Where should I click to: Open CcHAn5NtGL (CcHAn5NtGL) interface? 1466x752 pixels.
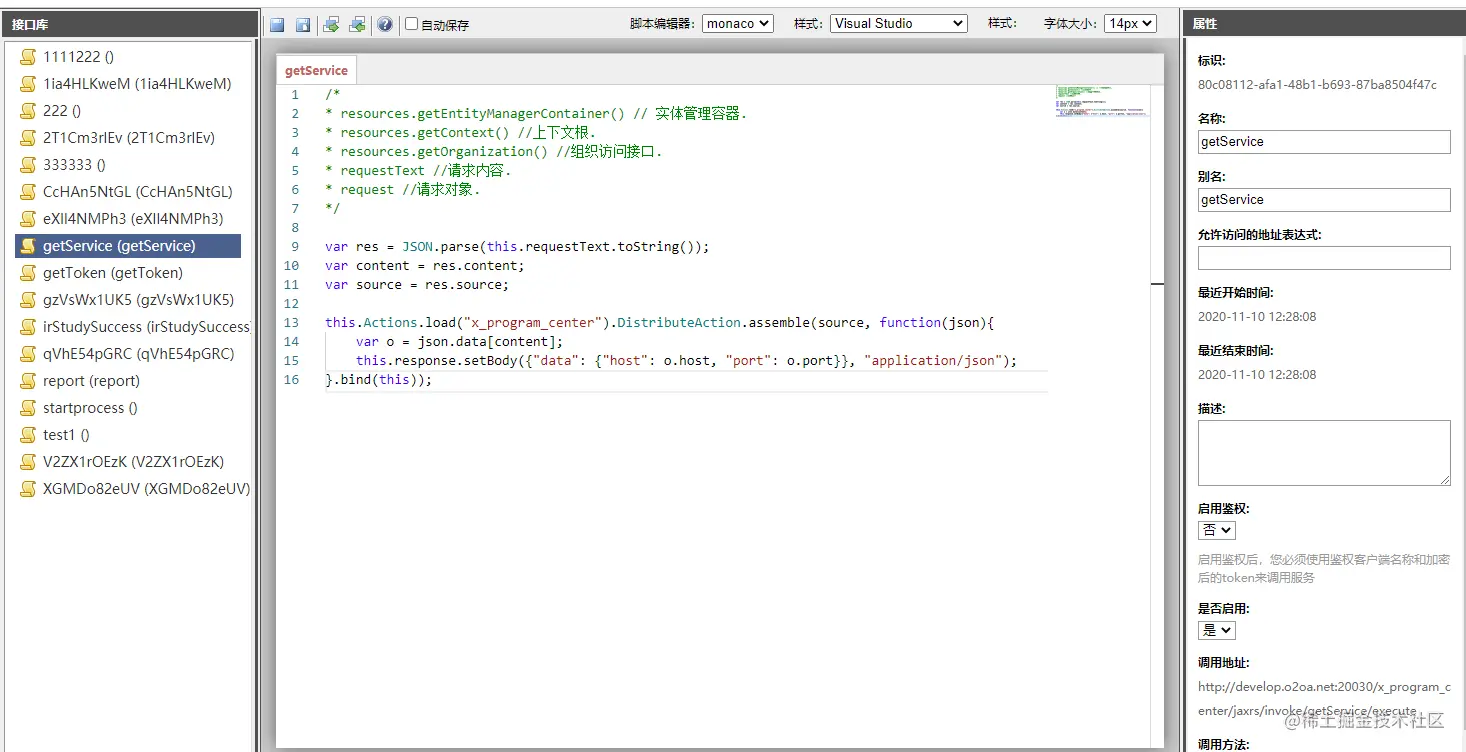tap(138, 192)
